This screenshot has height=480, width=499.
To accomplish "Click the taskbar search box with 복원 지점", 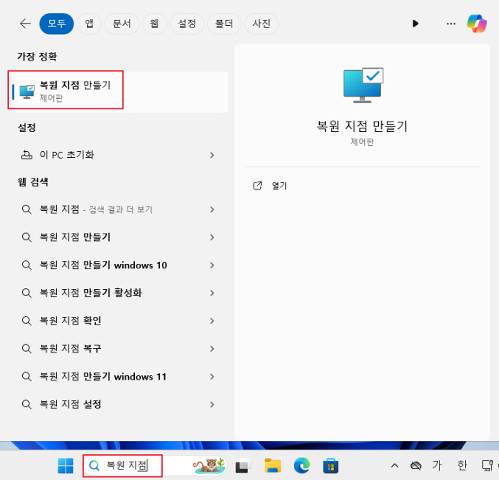I will coord(123,466).
